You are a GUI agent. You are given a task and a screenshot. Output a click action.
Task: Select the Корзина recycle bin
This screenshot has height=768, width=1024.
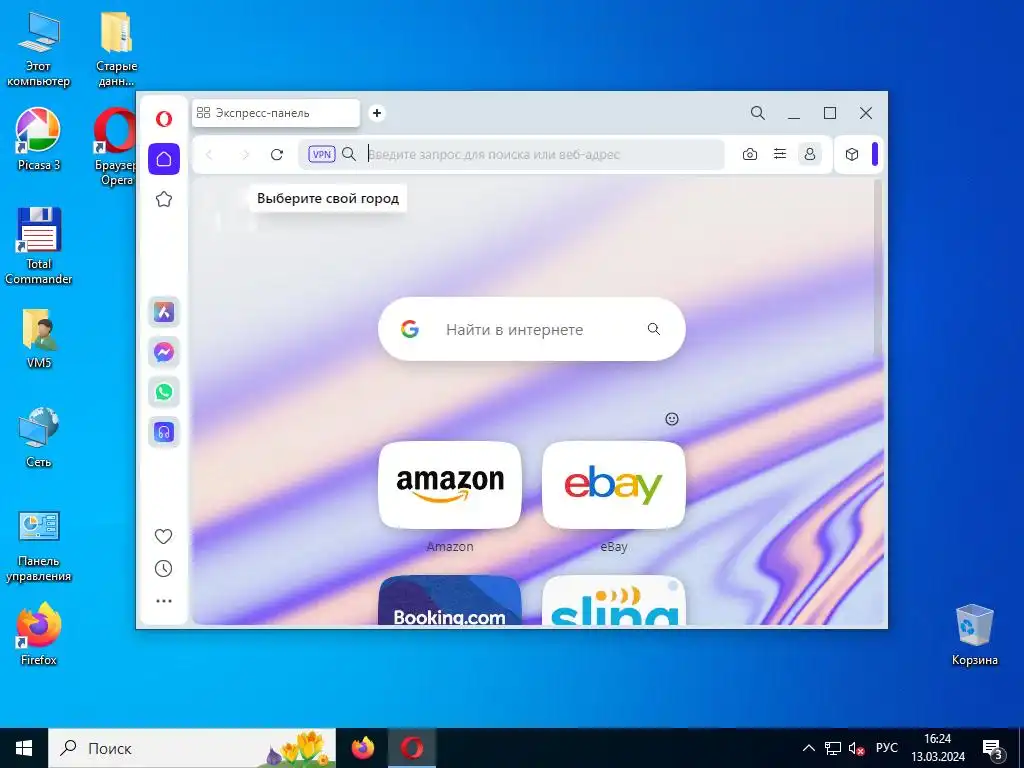974,635
